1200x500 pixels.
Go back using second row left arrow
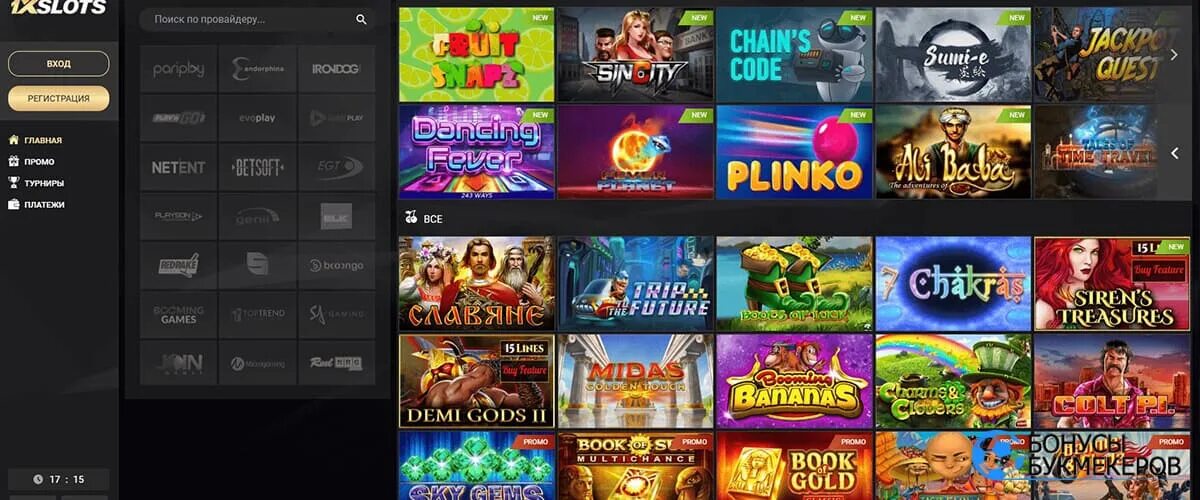[x=1174, y=153]
